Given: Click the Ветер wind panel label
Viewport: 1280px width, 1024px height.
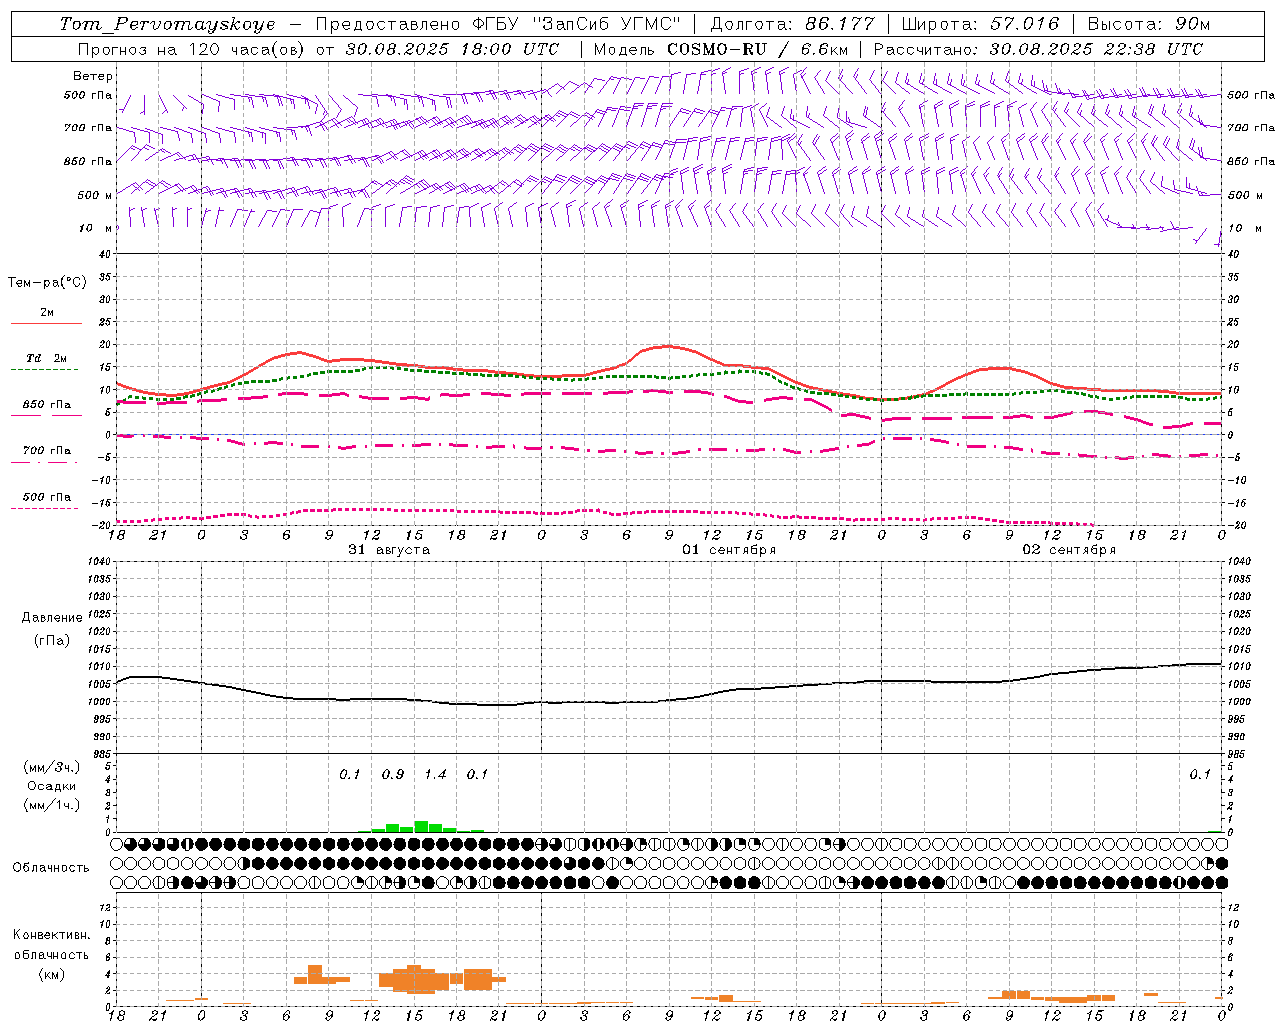Looking at the screenshot, I should coord(93,76).
